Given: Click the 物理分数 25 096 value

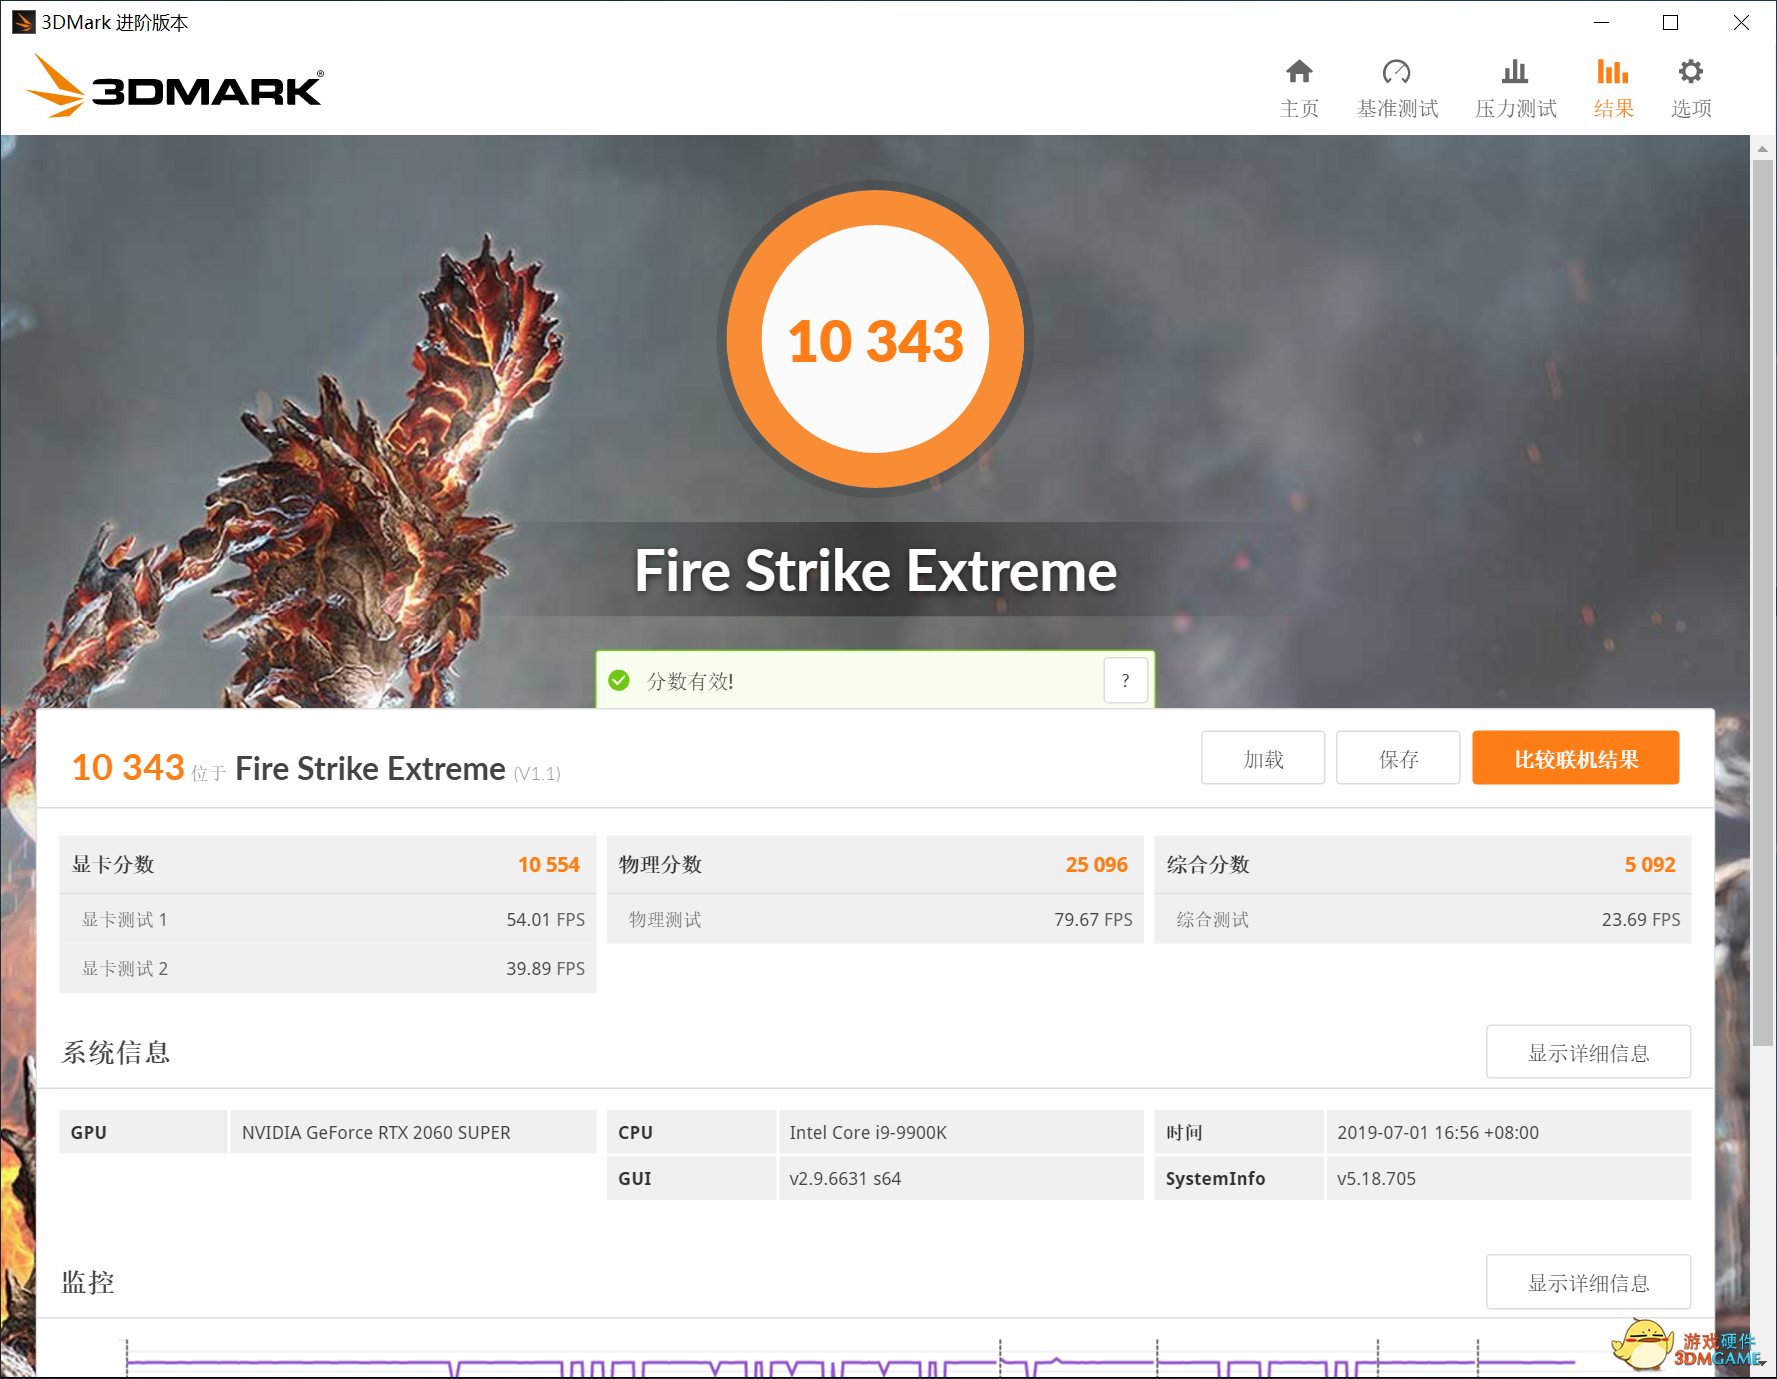Looking at the screenshot, I should (x=1096, y=865).
